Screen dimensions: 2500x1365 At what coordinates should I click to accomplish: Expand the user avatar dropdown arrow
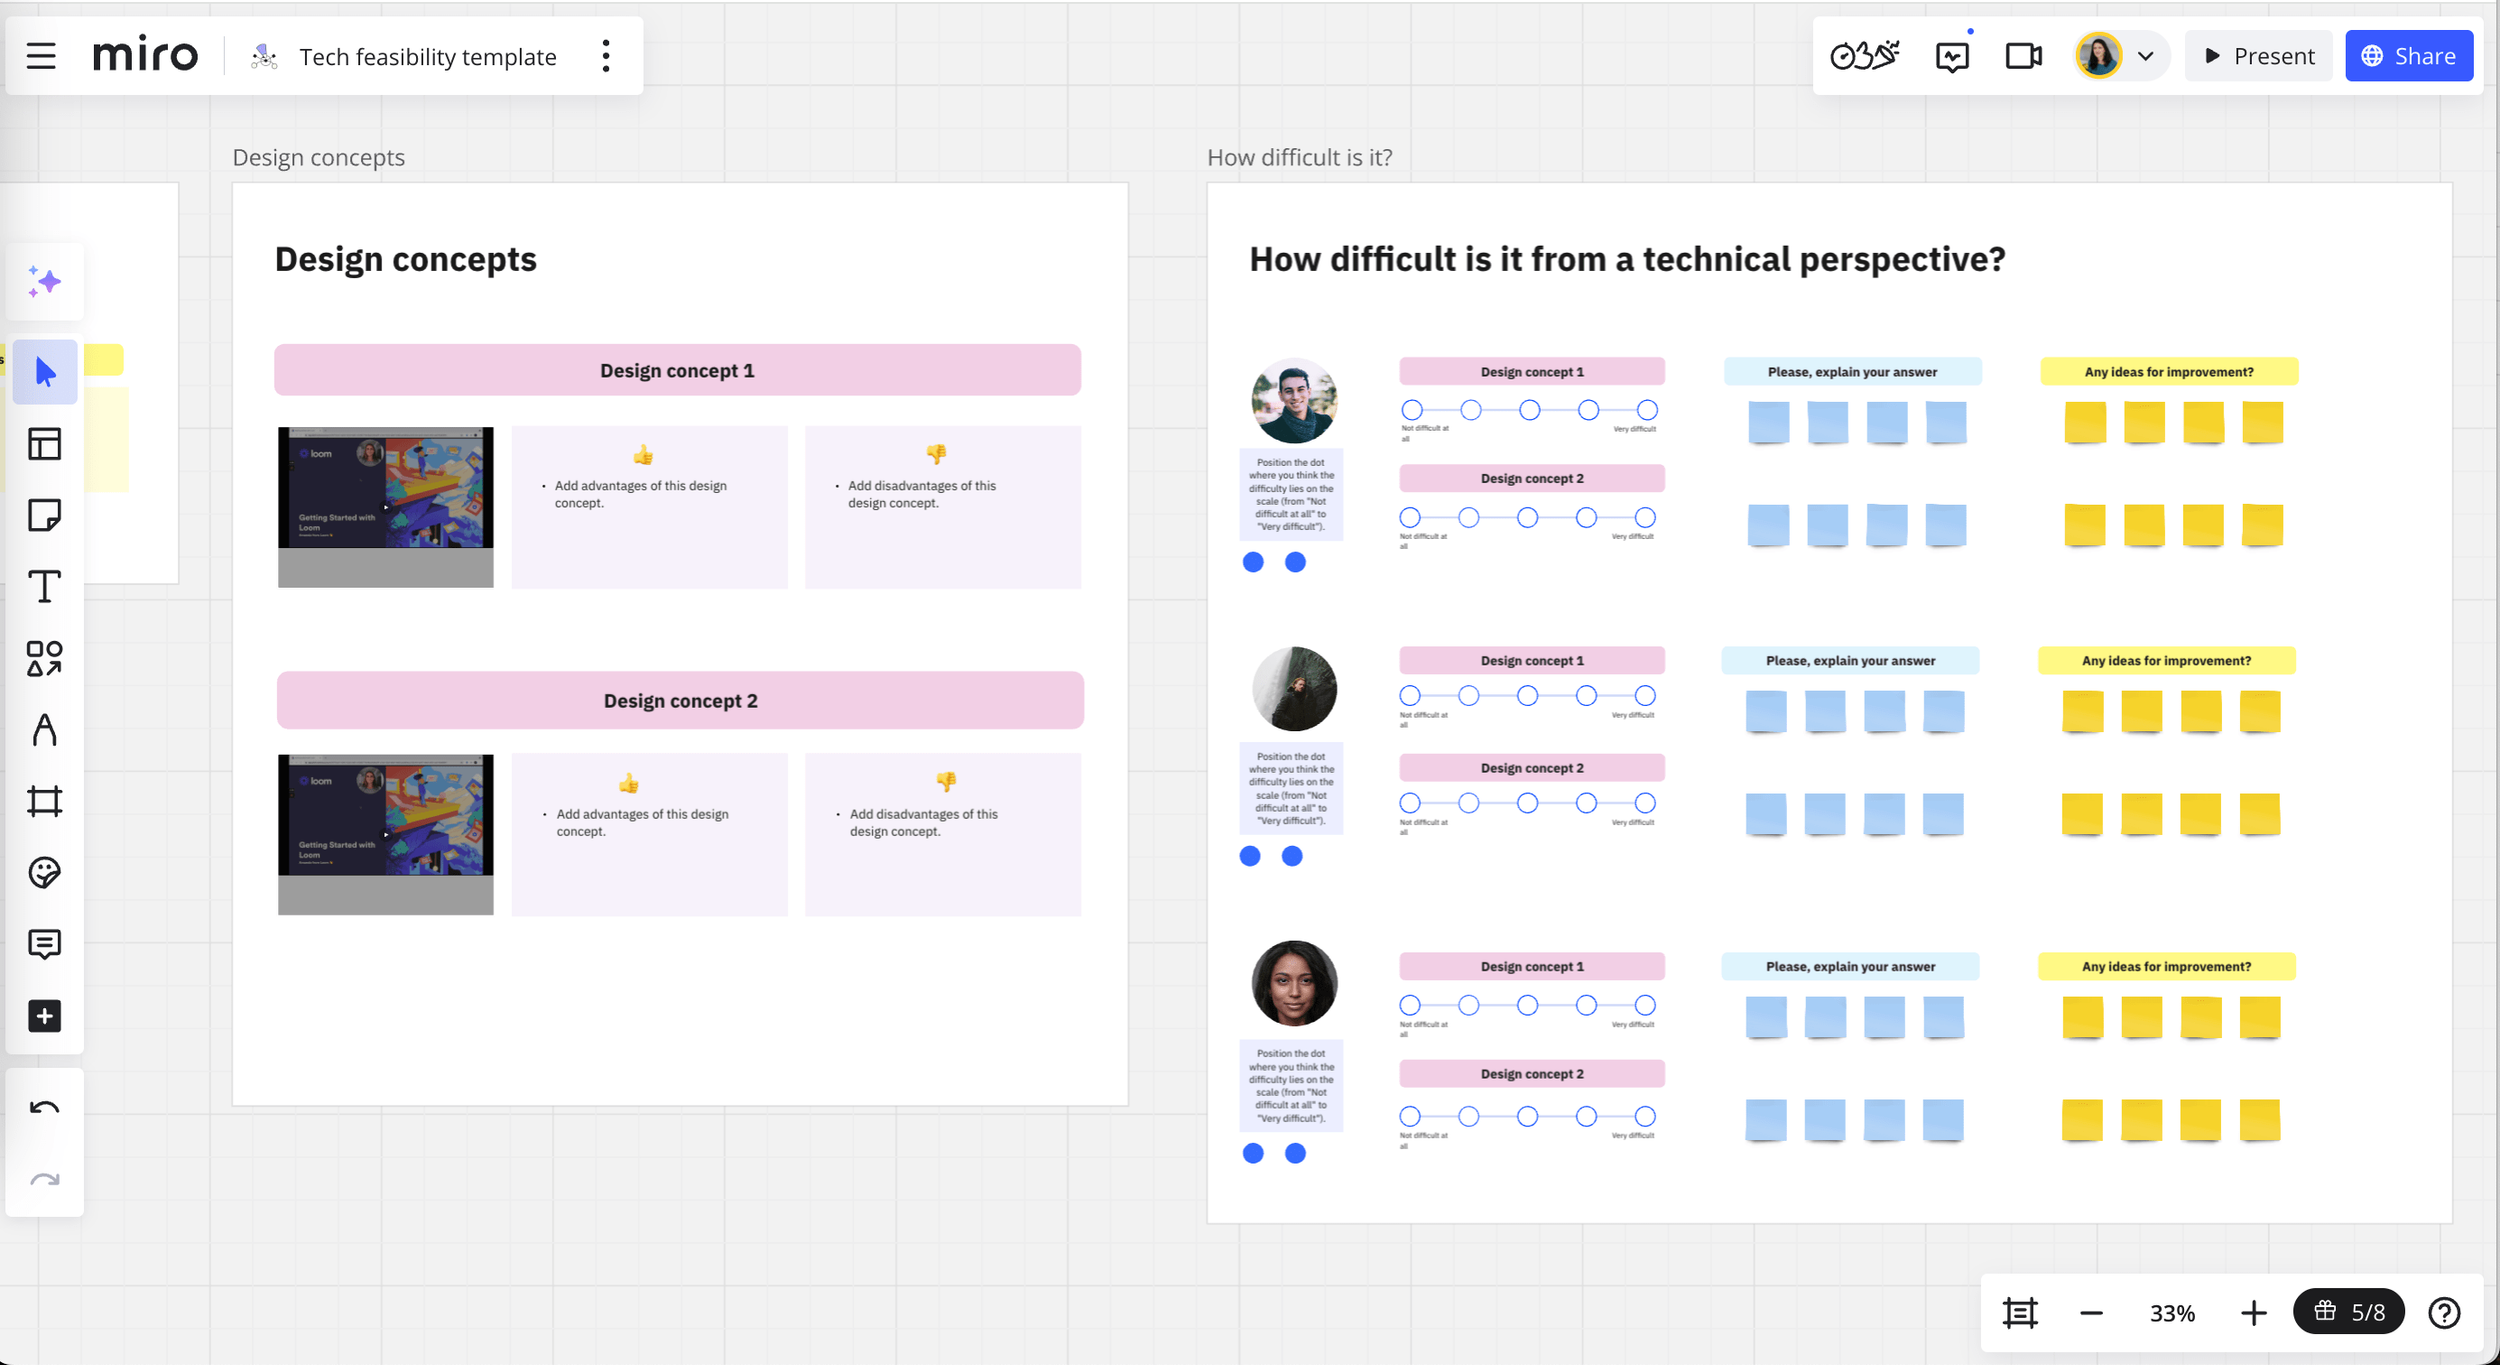[2145, 56]
